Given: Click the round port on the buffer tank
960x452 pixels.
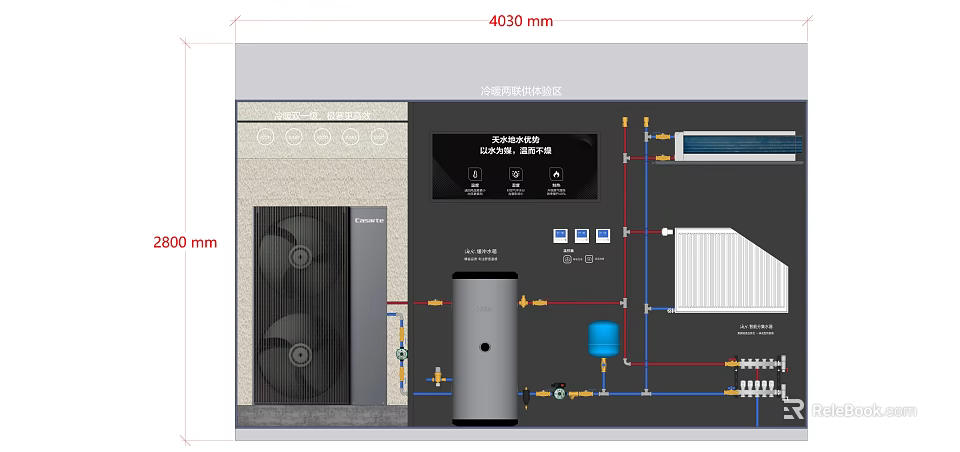Looking at the screenshot, I should tap(485, 347).
